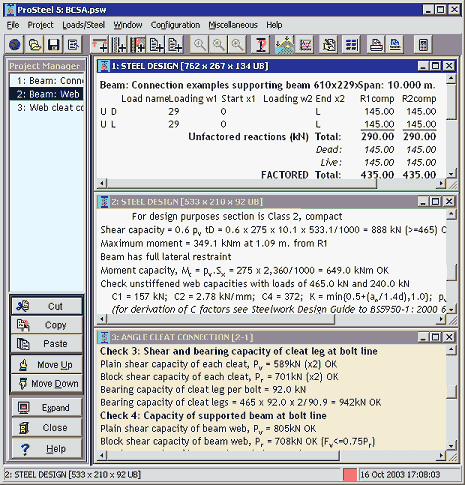Click the vertical scrollbar thumb in Angle Cleat window

coord(451,392)
